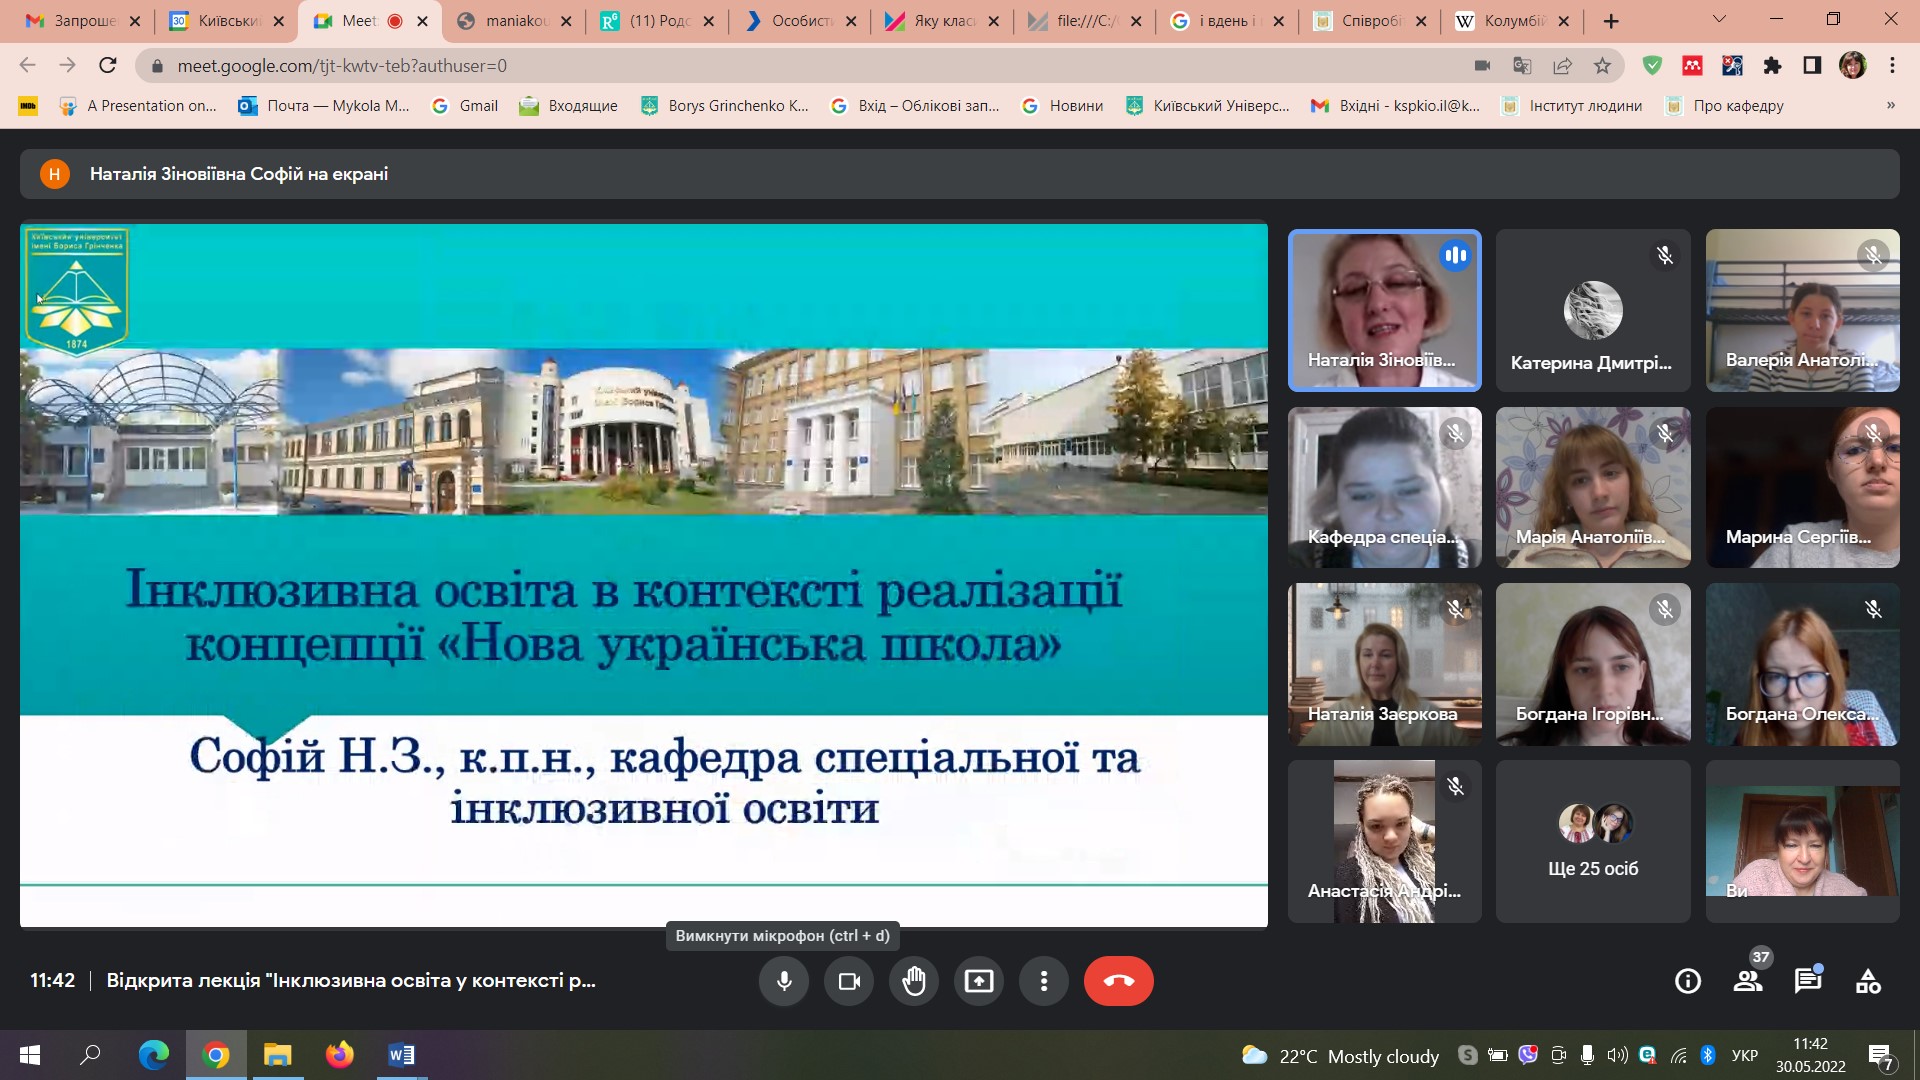Switch to the maniakou browser tab

(x=515, y=21)
